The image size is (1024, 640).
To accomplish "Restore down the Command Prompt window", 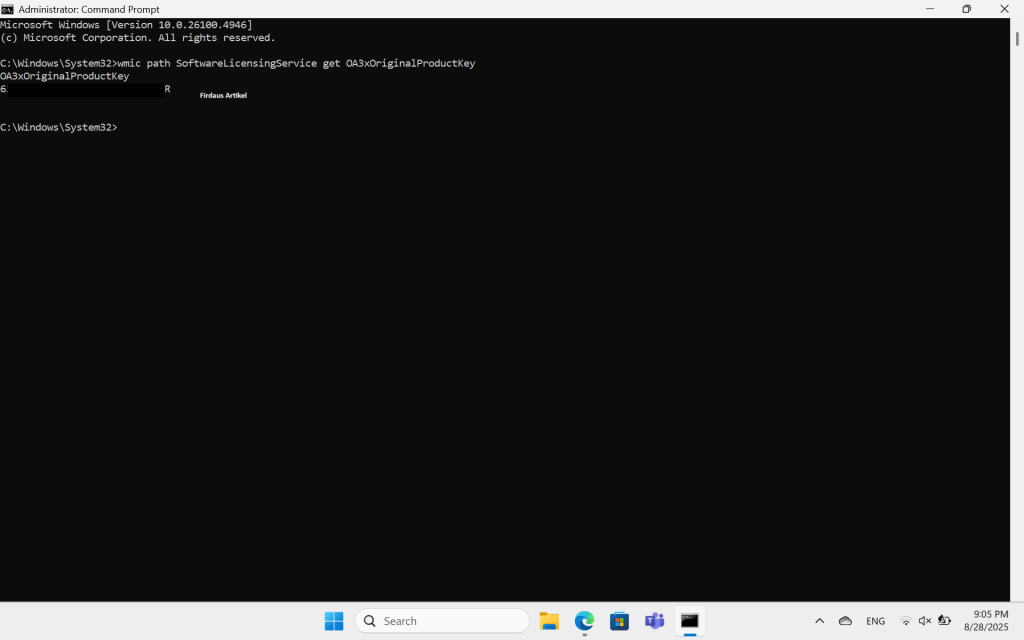I will pyautogui.click(x=966, y=9).
